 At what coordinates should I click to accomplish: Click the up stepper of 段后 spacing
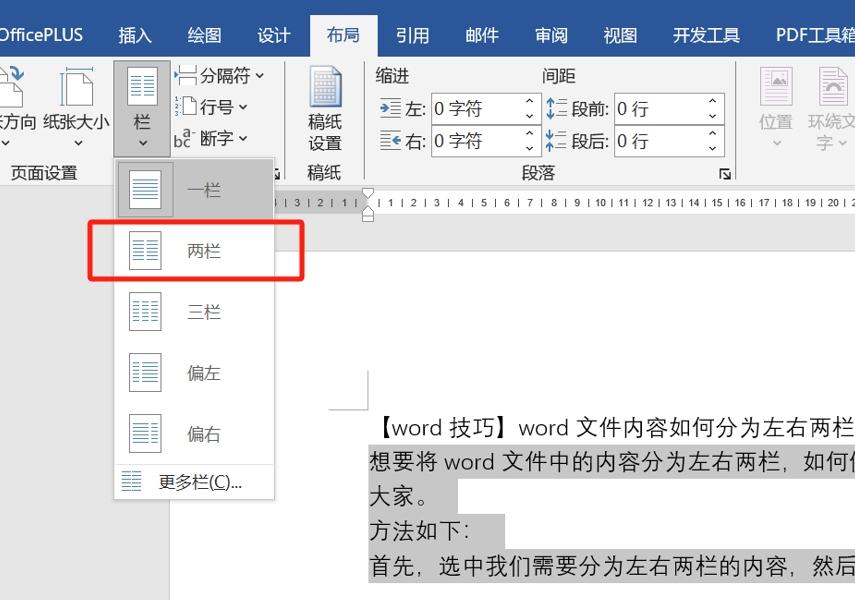coord(711,134)
